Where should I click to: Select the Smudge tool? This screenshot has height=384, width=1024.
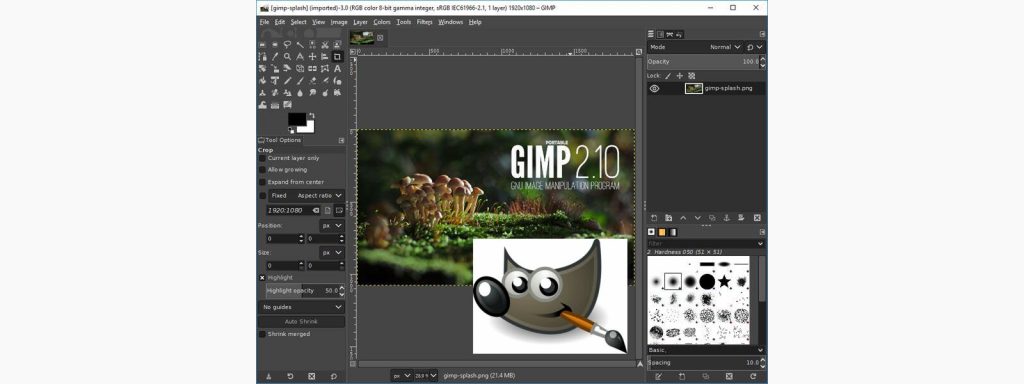(312, 93)
